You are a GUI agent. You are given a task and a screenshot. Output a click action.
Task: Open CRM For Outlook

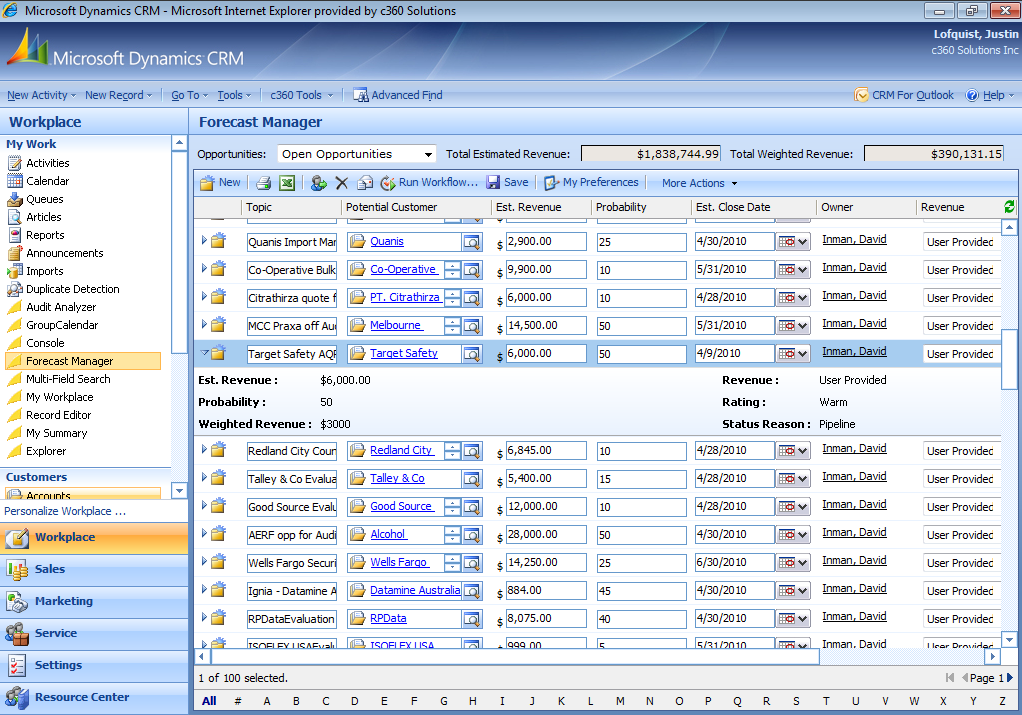(x=903, y=95)
